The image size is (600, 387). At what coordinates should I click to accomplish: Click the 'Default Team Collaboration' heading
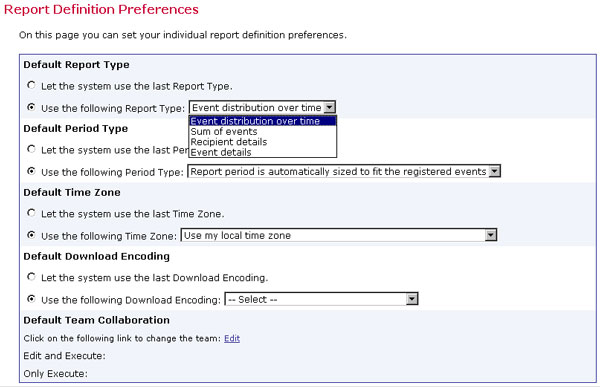click(x=96, y=320)
